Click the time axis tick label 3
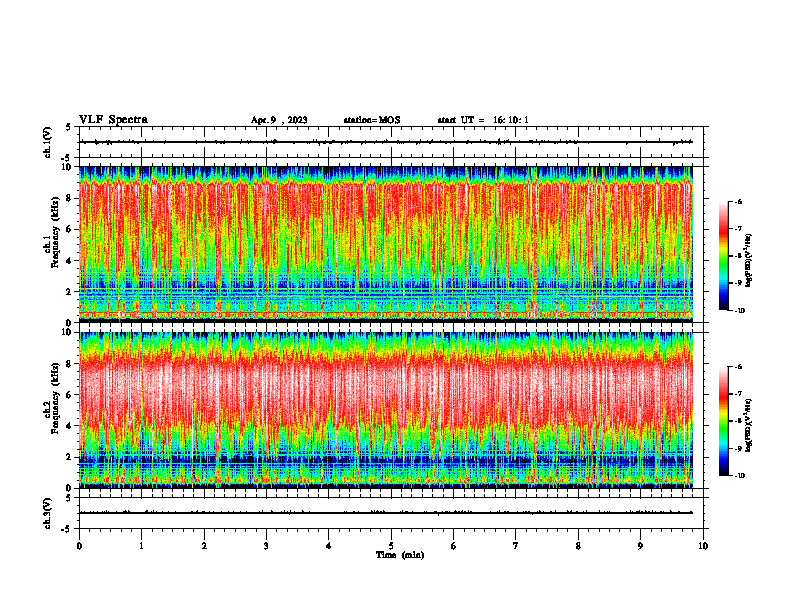 pos(266,546)
